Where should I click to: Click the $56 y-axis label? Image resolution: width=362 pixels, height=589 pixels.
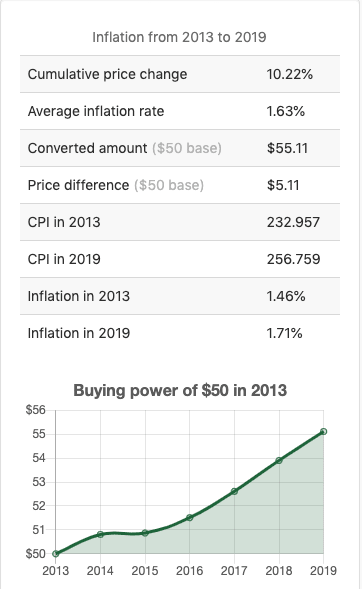point(35,410)
